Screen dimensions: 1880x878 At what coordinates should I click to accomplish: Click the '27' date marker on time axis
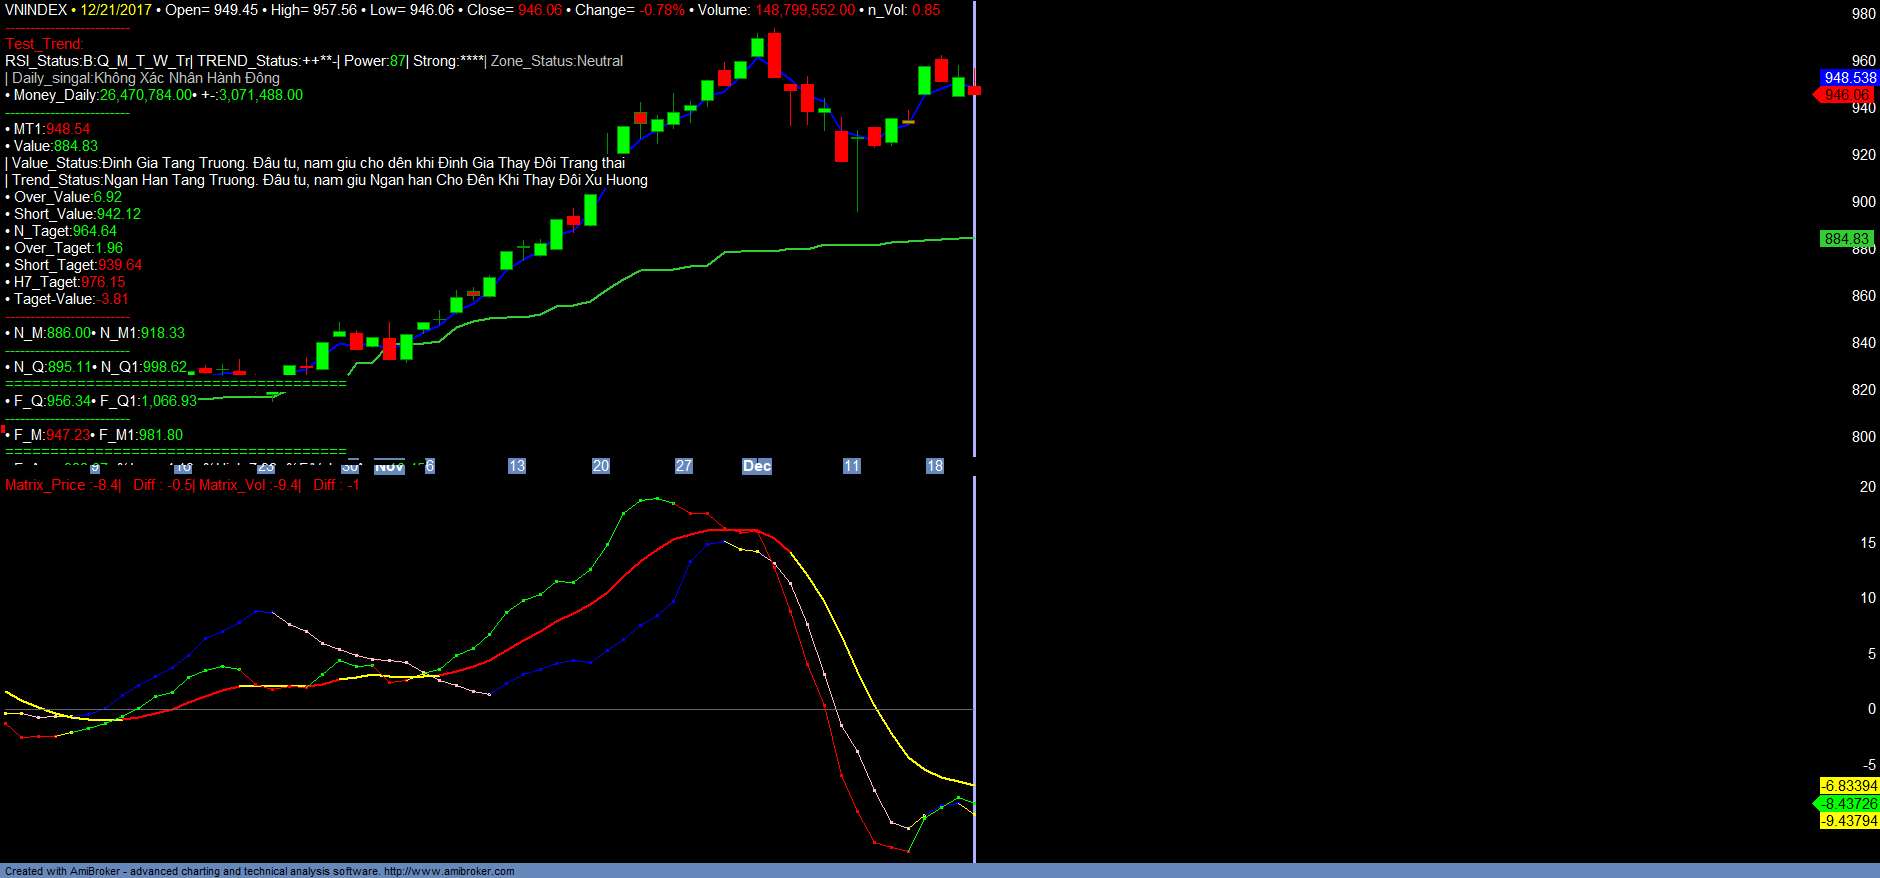coord(684,466)
